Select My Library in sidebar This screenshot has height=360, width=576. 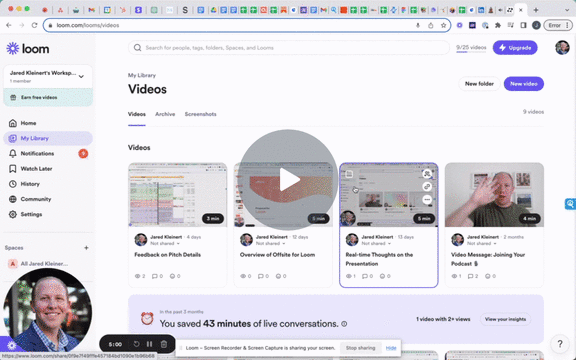tap(48, 138)
